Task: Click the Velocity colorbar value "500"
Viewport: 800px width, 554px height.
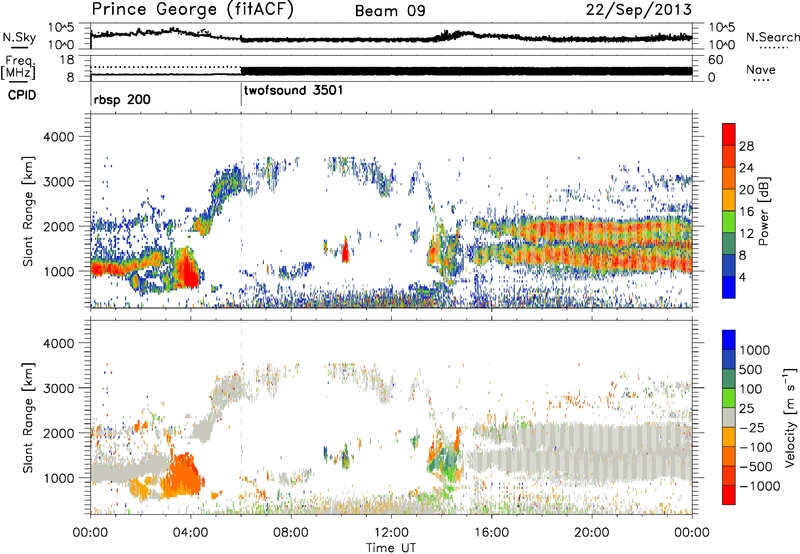Action: [750, 369]
